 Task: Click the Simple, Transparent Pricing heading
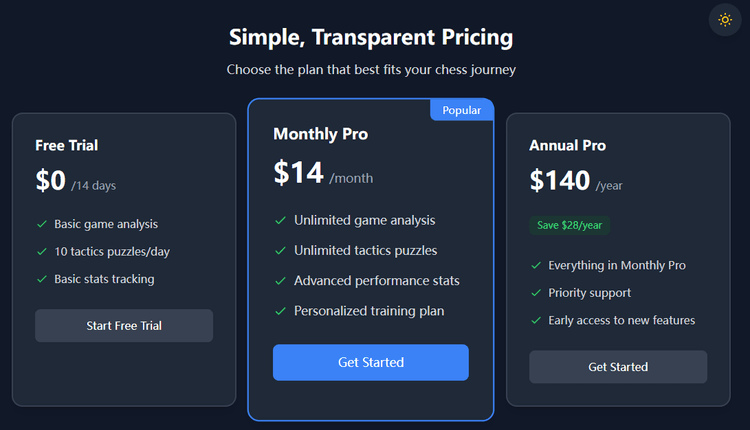tap(371, 38)
